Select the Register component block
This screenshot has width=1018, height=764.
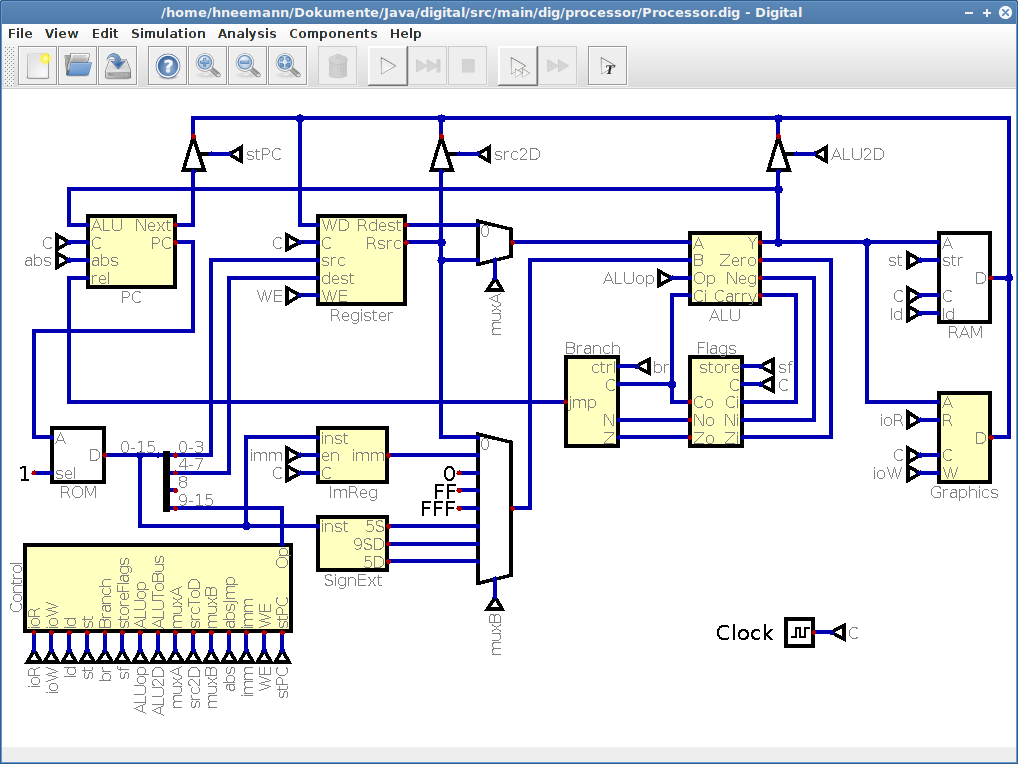361,260
